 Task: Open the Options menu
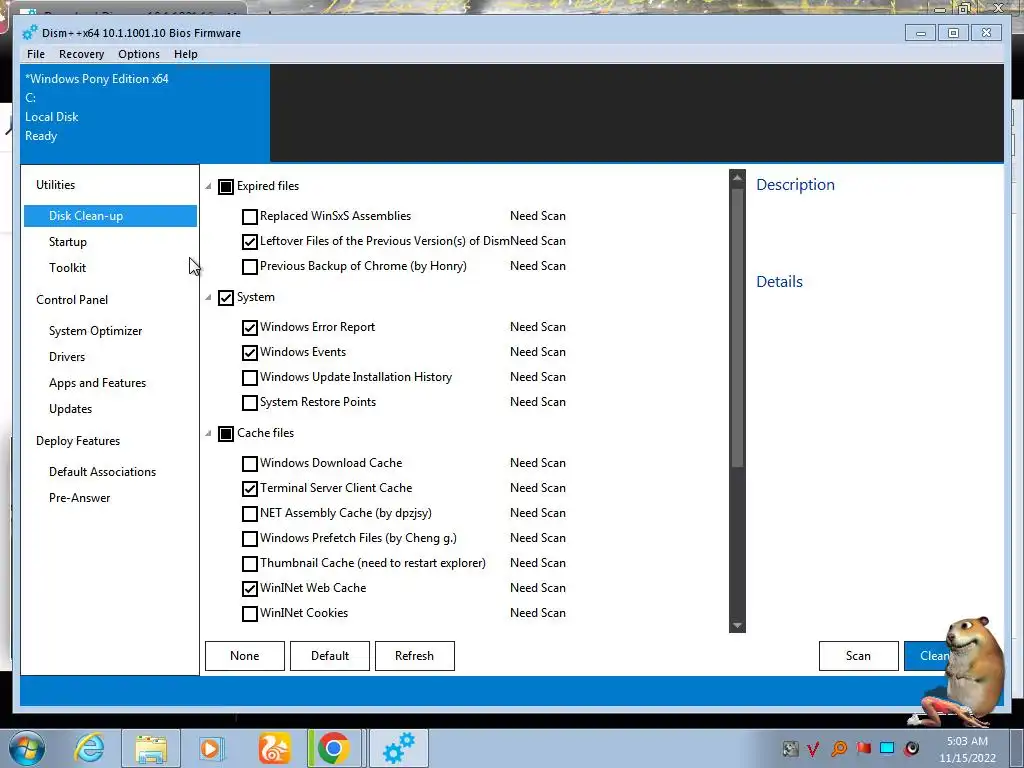[x=139, y=54]
